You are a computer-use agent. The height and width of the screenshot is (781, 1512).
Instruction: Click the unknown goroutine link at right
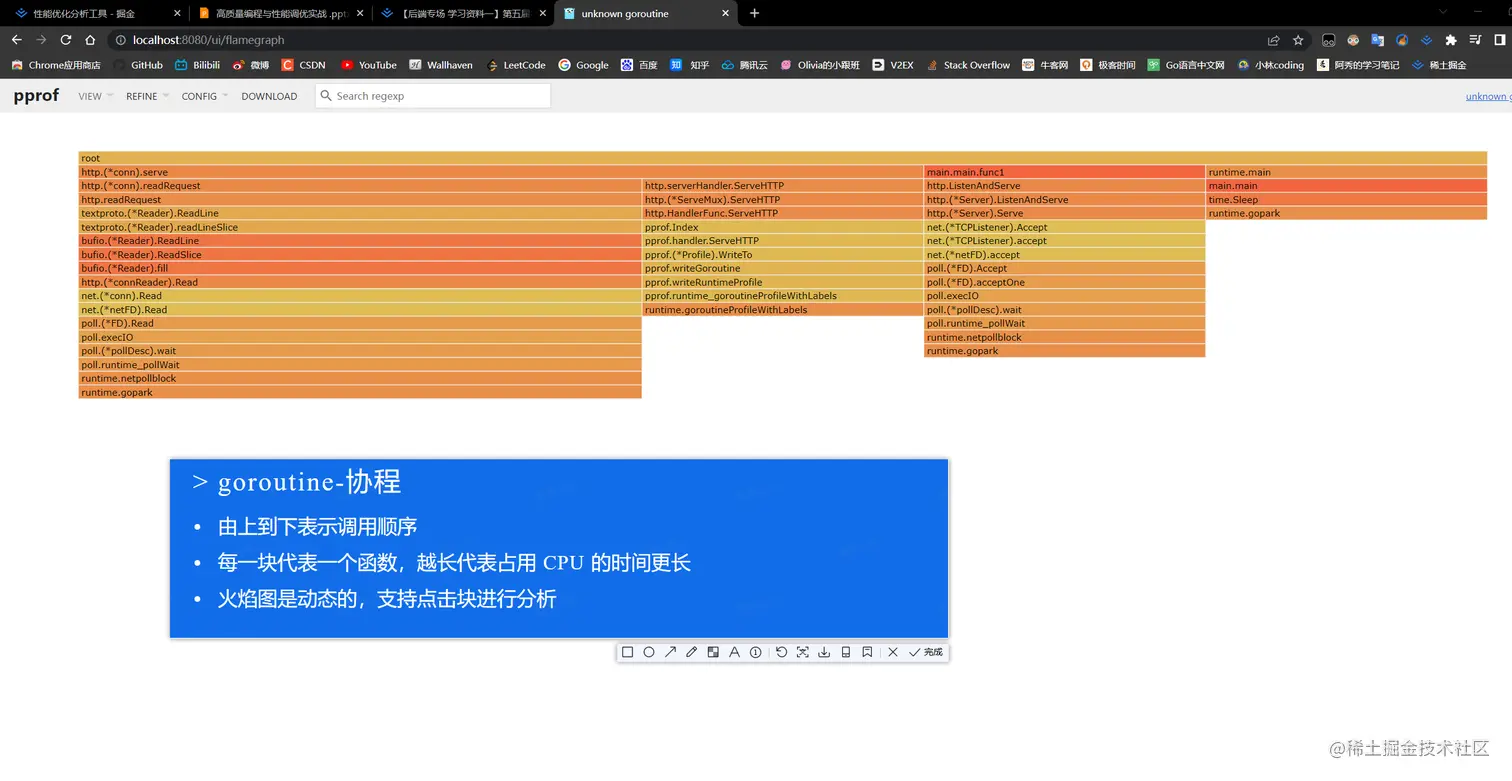(1488, 96)
